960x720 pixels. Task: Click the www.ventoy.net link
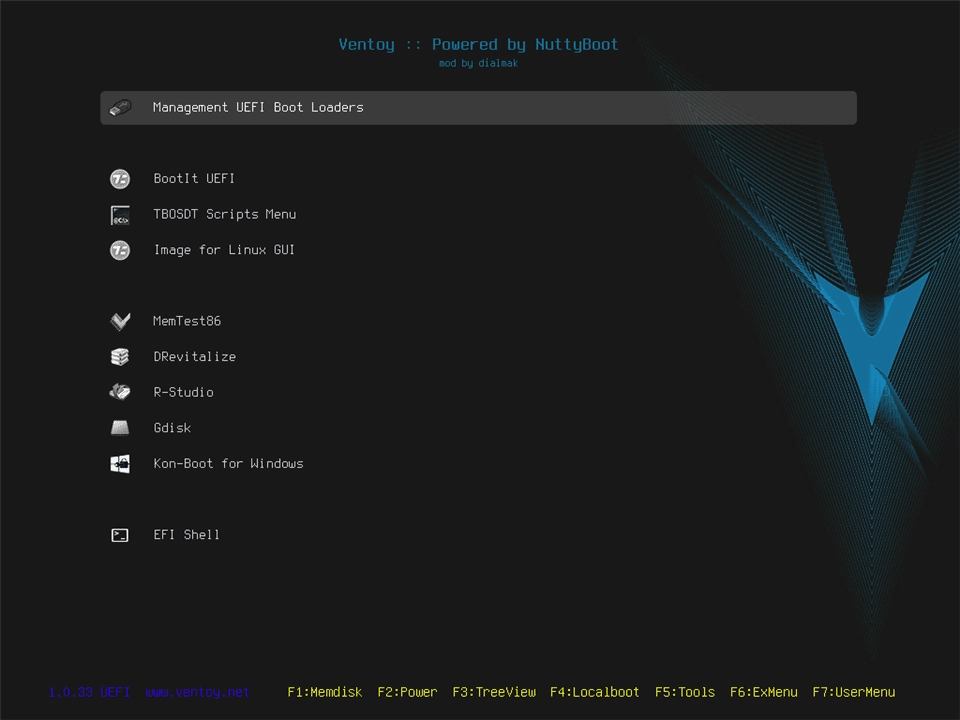198,692
